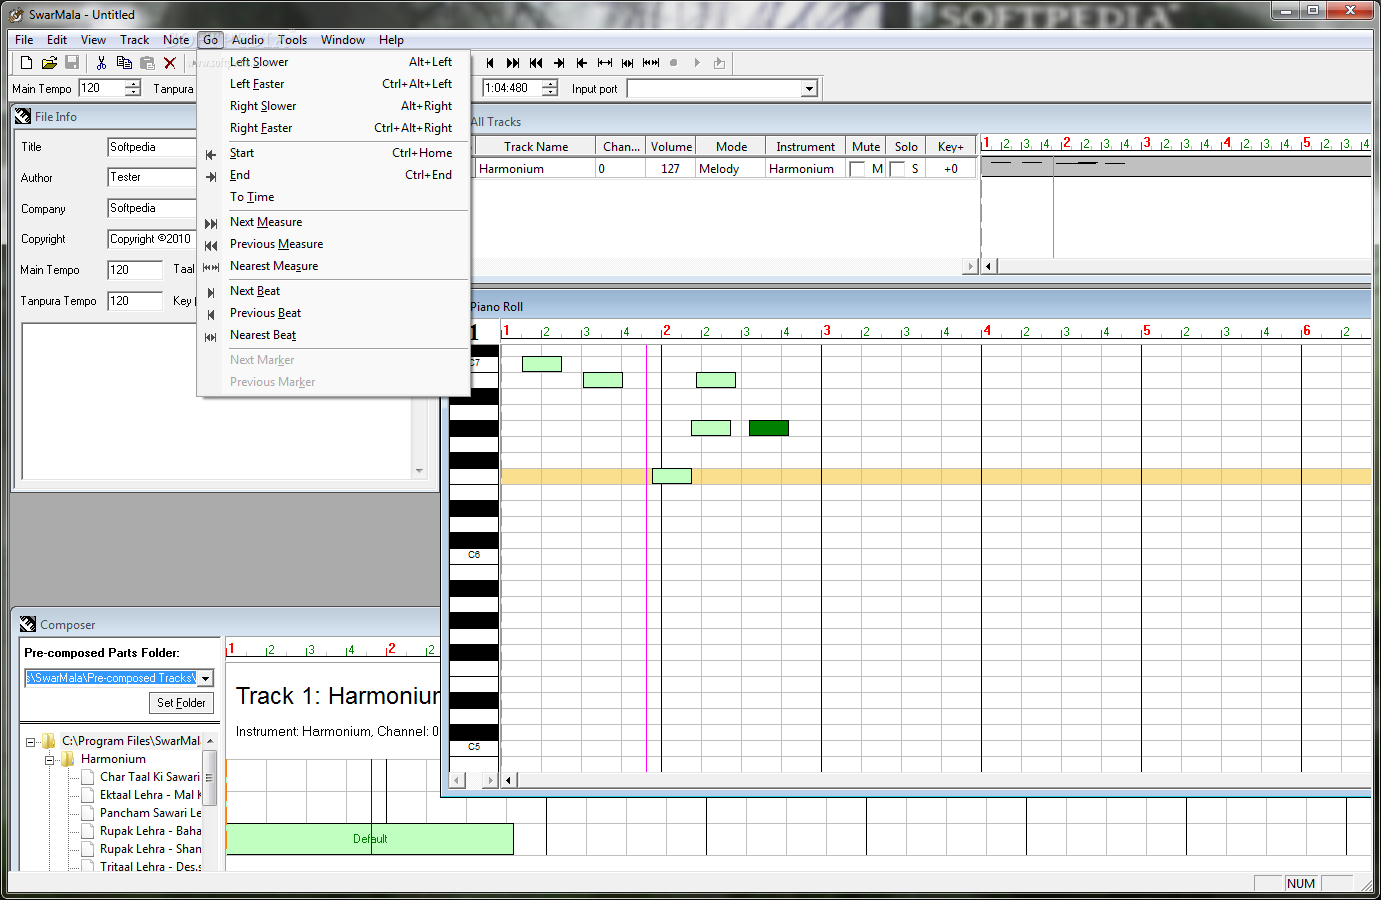Click C6 key label on piano keyboard

[x=474, y=554]
